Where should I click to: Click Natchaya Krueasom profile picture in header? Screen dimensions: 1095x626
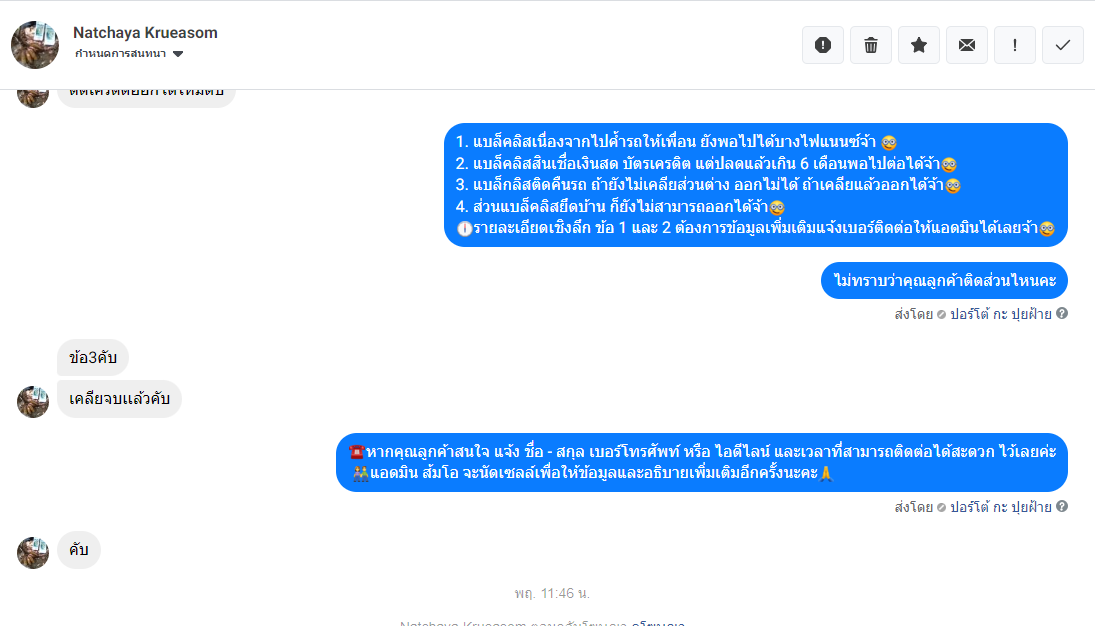pyautogui.click(x=35, y=45)
